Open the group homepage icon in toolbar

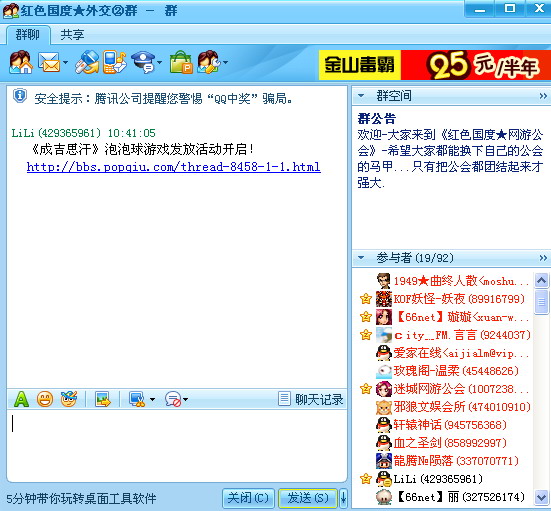coord(20,62)
